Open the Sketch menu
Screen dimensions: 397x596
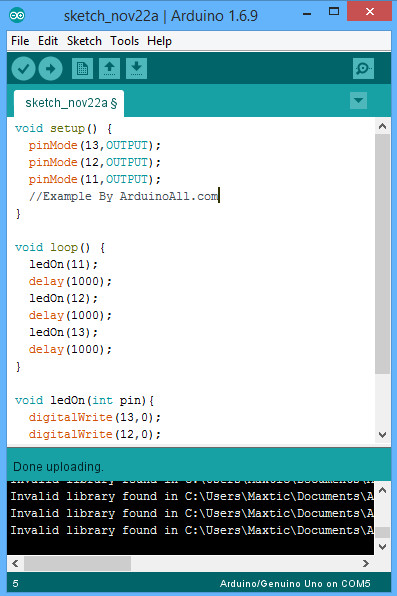pyautogui.click(x=84, y=41)
